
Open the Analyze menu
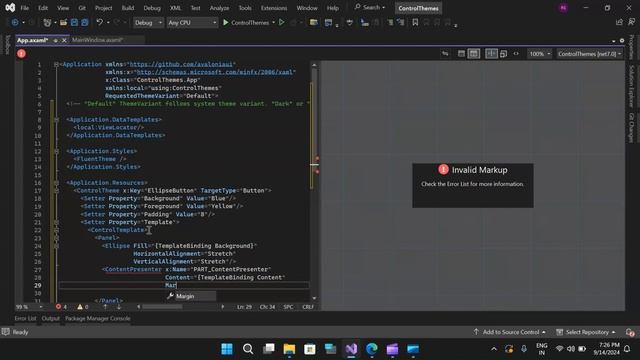pos(219,8)
